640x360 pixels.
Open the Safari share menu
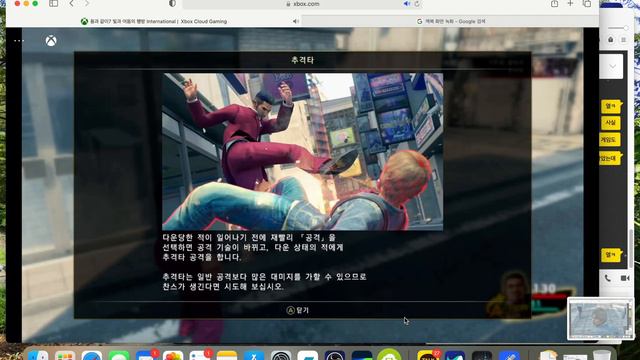[554, 4]
